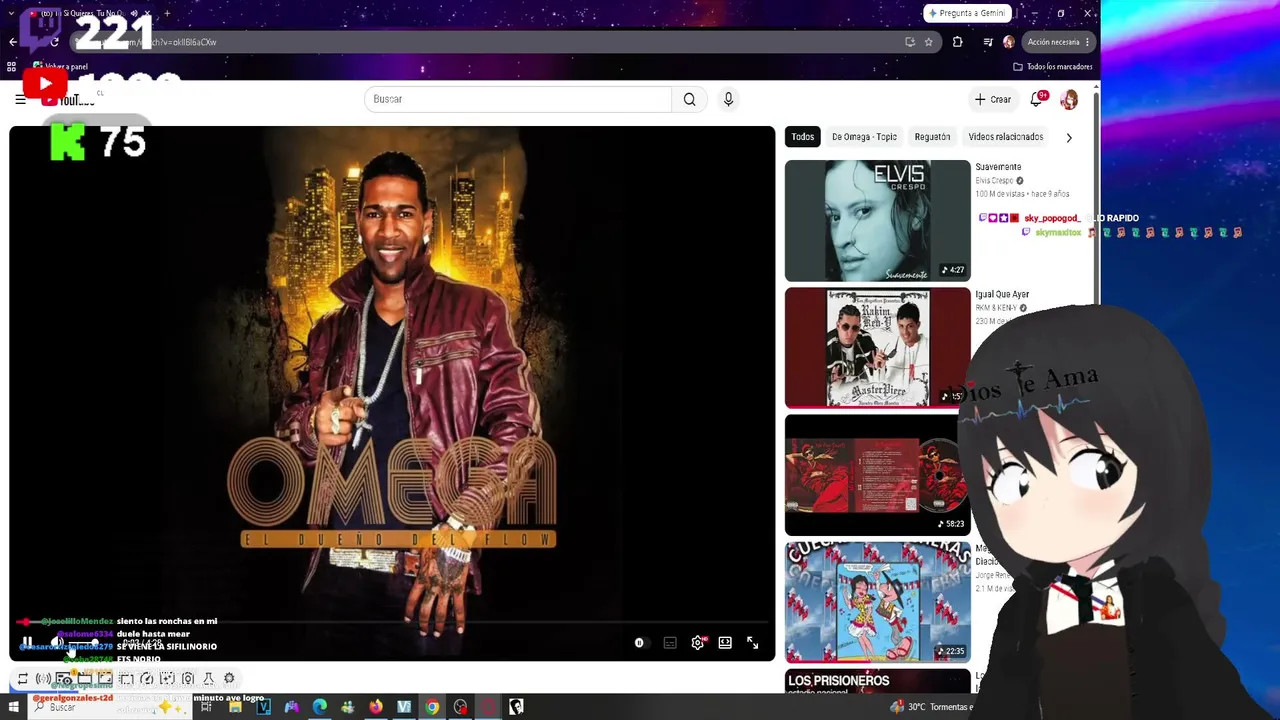Open the Chrome three-dot menu

pyautogui.click(x=1087, y=42)
